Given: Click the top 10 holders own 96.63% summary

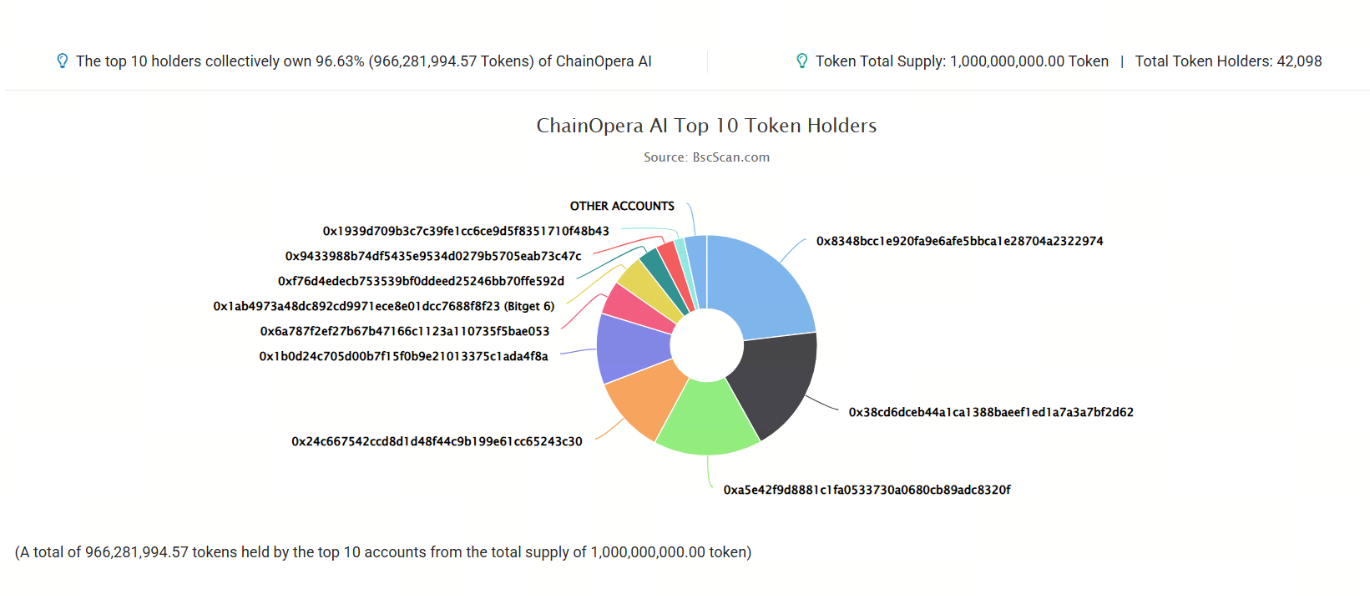Looking at the screenshot, I should [364, 61].
